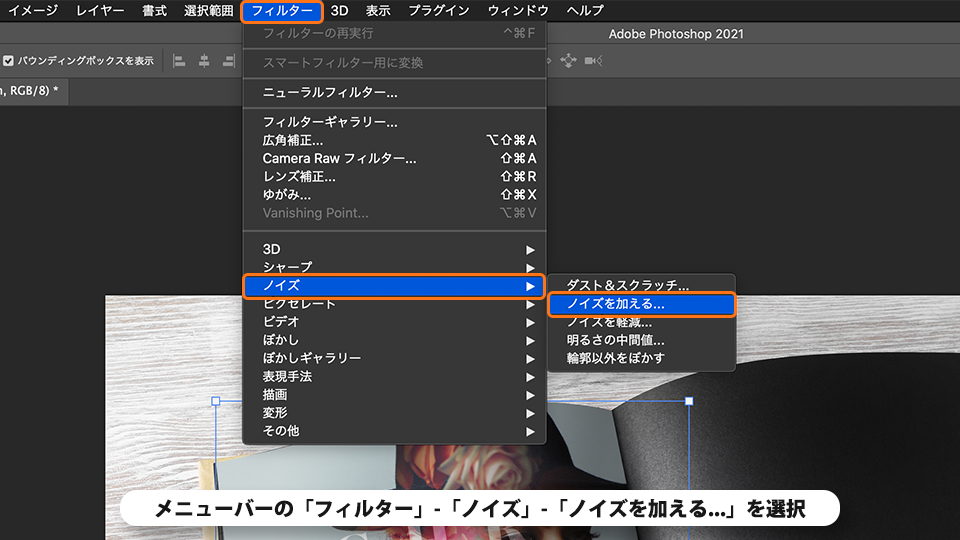Click the 3D camera video icon
Screen dimensions: 960x540
pyautogui.click(x=593, y=61)
